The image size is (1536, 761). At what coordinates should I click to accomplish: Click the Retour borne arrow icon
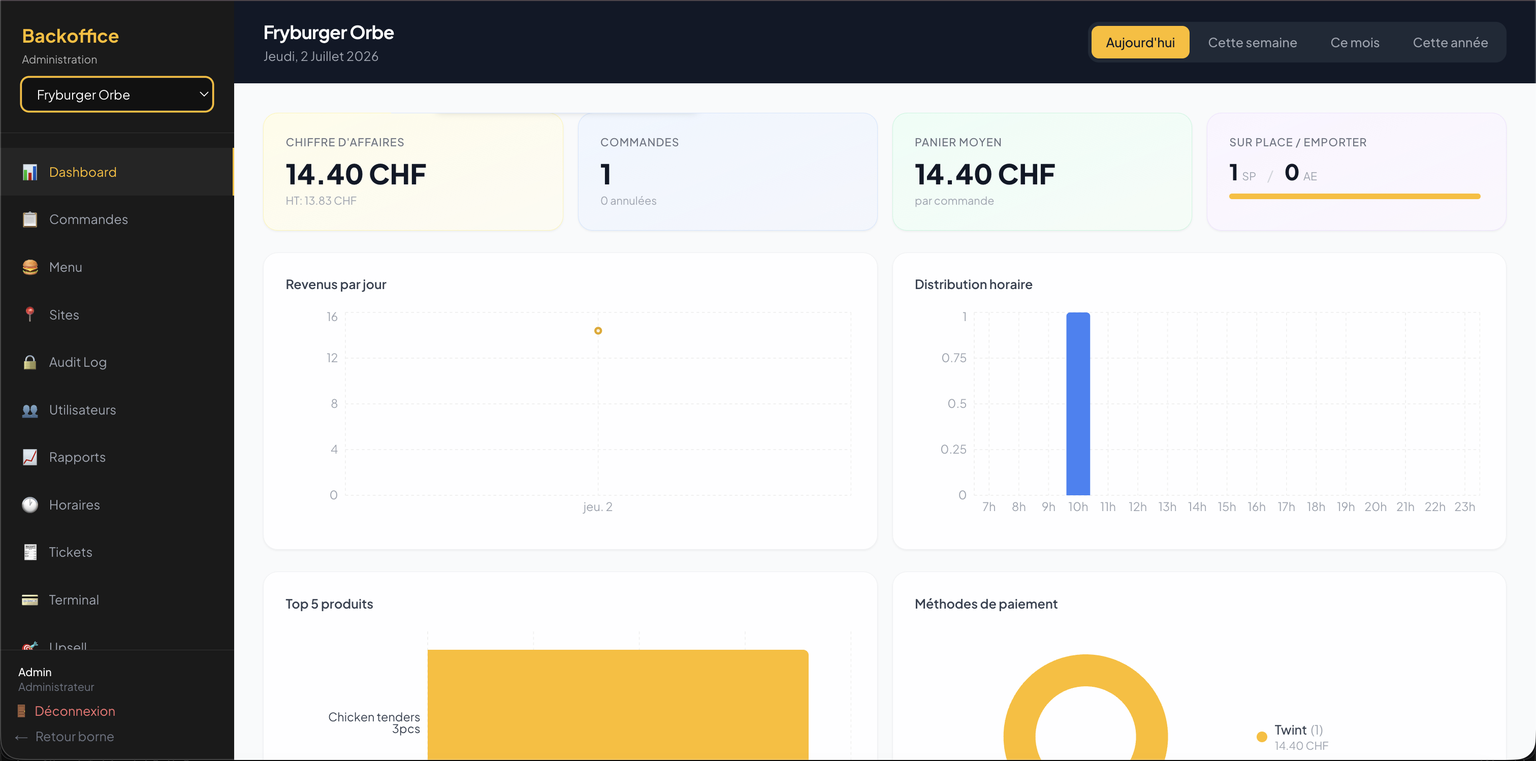[x=22, y=737]
